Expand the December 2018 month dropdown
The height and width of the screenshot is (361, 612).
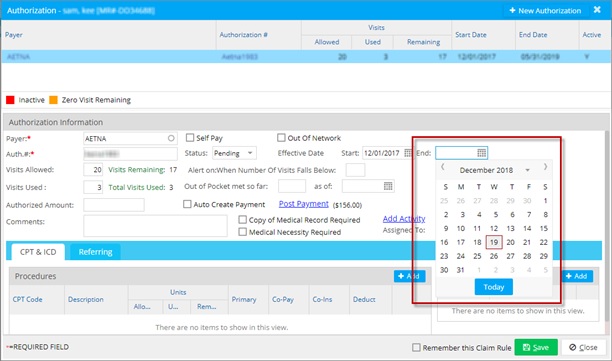527,170
